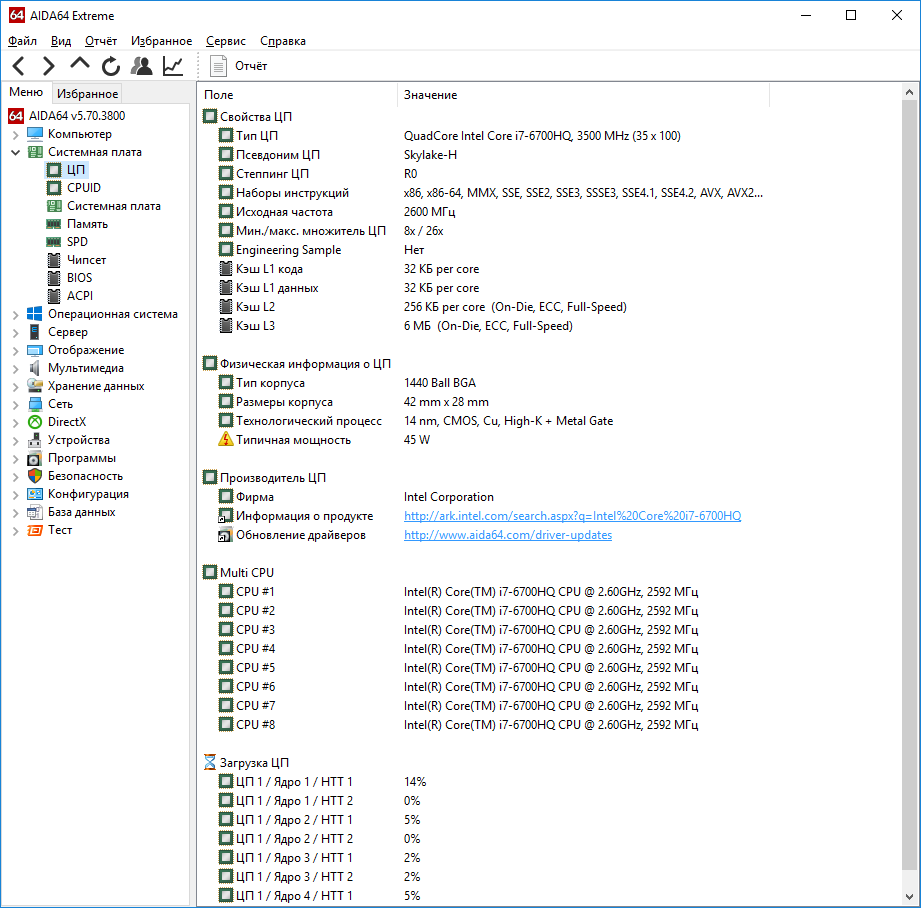The width and height of the screenshot is (921, 908).
Task: Click the warning icon beside Типичная мощность
Action: coord(226,439)
